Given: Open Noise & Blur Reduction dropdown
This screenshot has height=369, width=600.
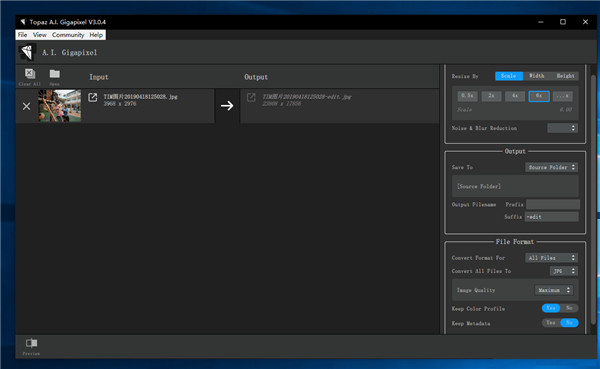Looking at the screenshot, I should tap(562, 128).
